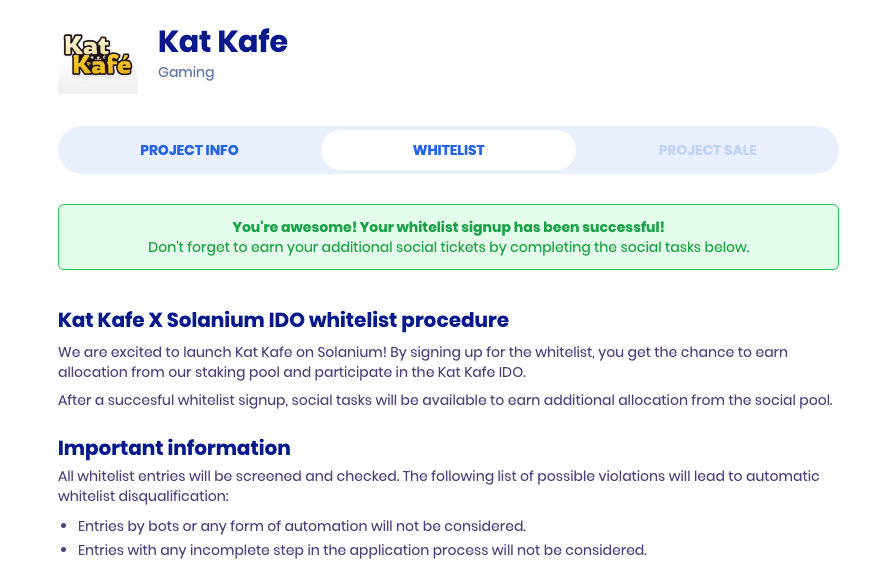Click the social tickets reminder text
This screenshot has width=890, height=580.
pyautogui.click(x=448, y=247)
